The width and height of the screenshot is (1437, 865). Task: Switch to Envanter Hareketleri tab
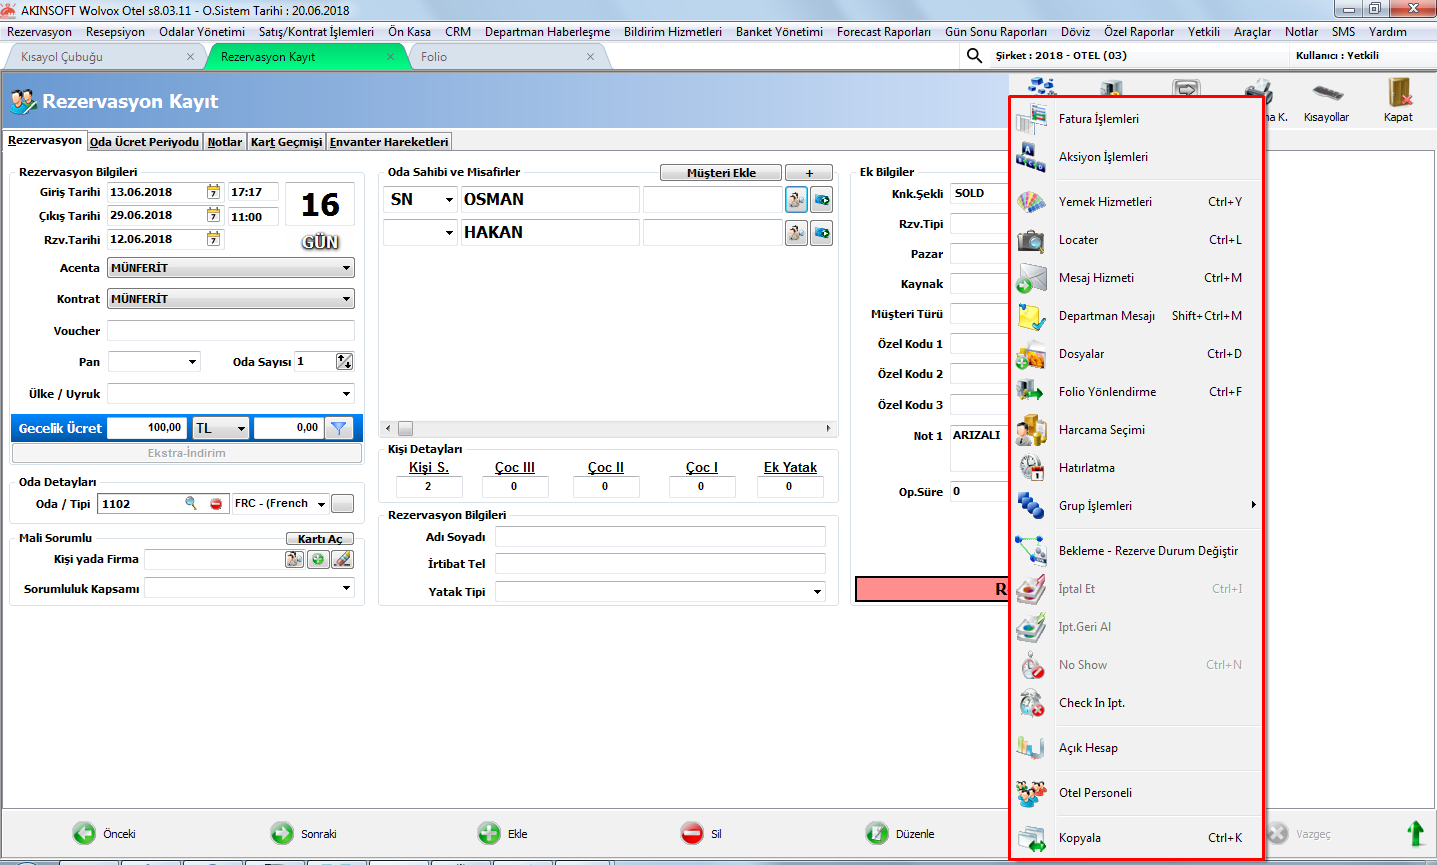click(x=389, y=142)
